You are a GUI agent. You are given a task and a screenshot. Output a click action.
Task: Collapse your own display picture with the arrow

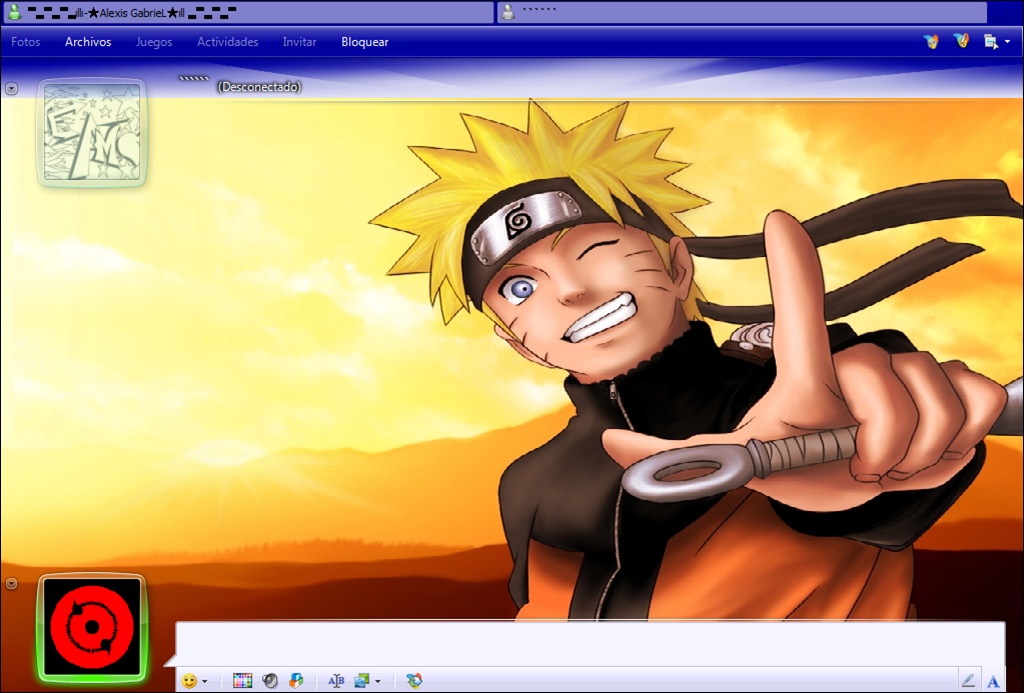click(11, 583)
